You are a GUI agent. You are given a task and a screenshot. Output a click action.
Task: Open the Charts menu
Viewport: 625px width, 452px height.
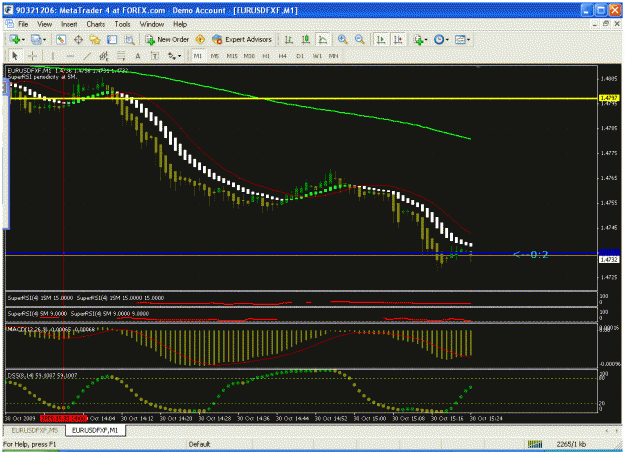[x=96, y=24]
